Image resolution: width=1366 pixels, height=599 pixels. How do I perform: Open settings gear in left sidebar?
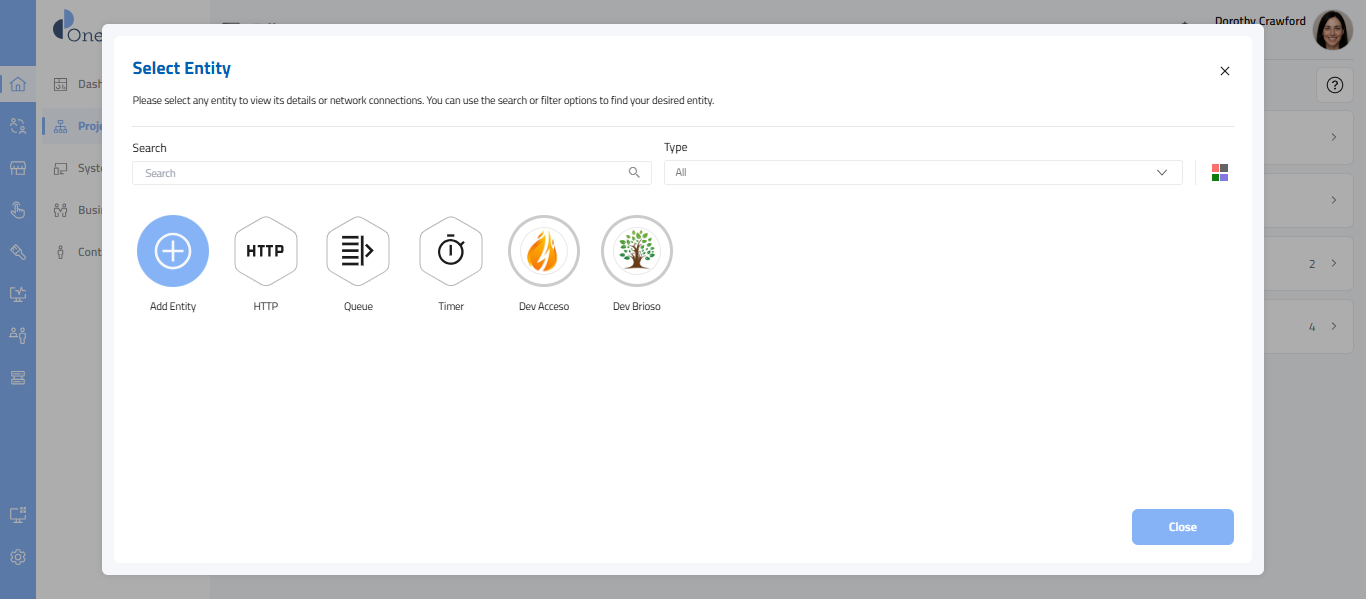point(17,557)
